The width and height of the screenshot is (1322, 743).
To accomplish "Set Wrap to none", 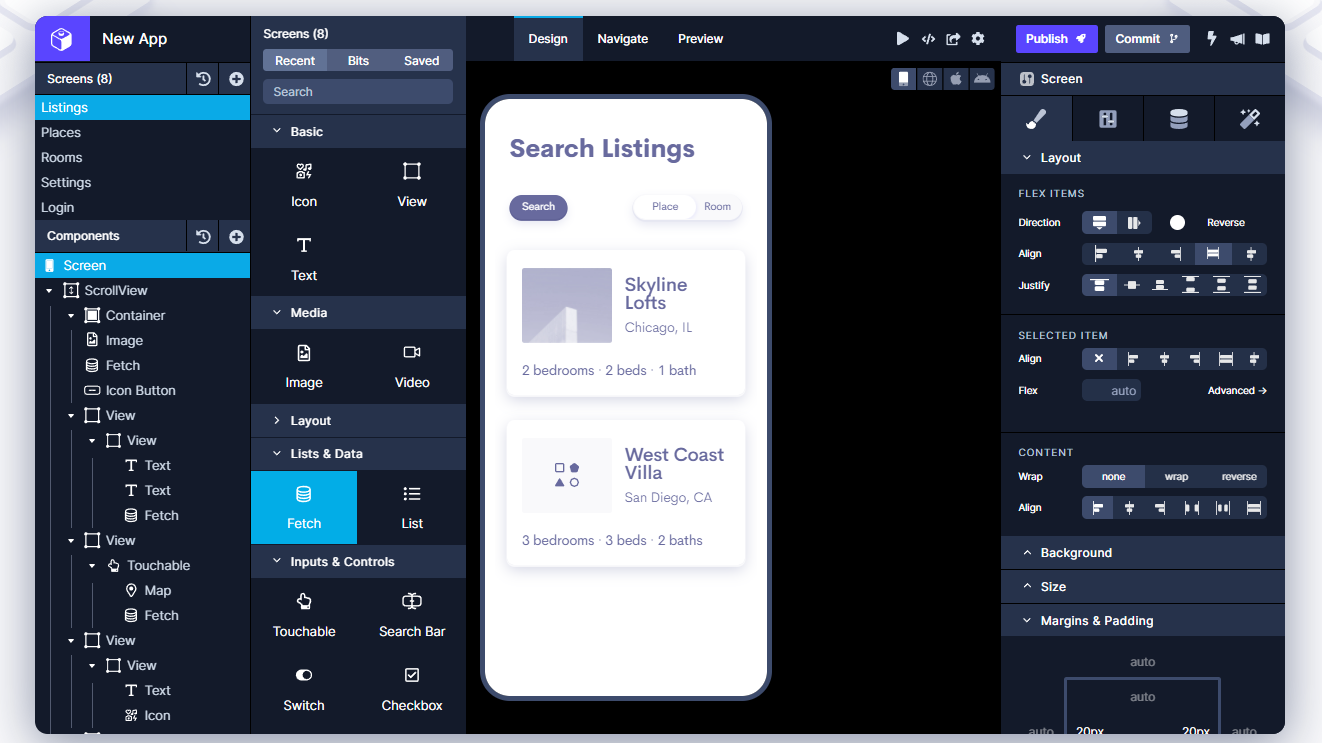I will [x=1113, y=477].
